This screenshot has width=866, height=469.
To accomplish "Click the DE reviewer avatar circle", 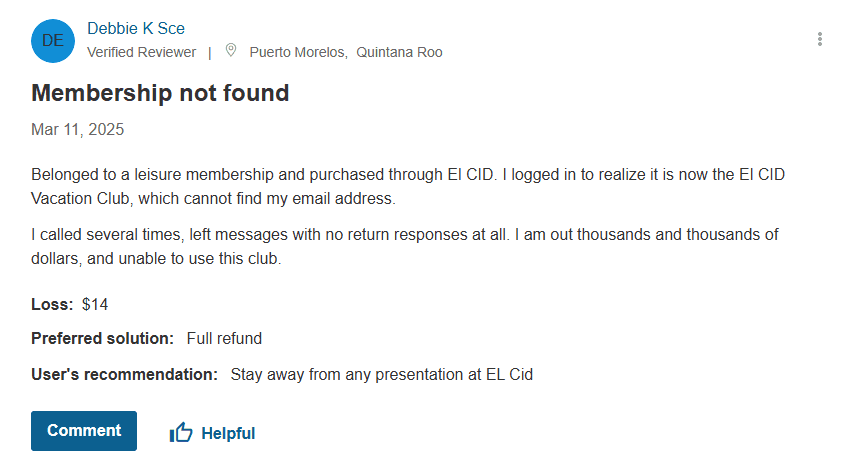I will click(53, 41).
